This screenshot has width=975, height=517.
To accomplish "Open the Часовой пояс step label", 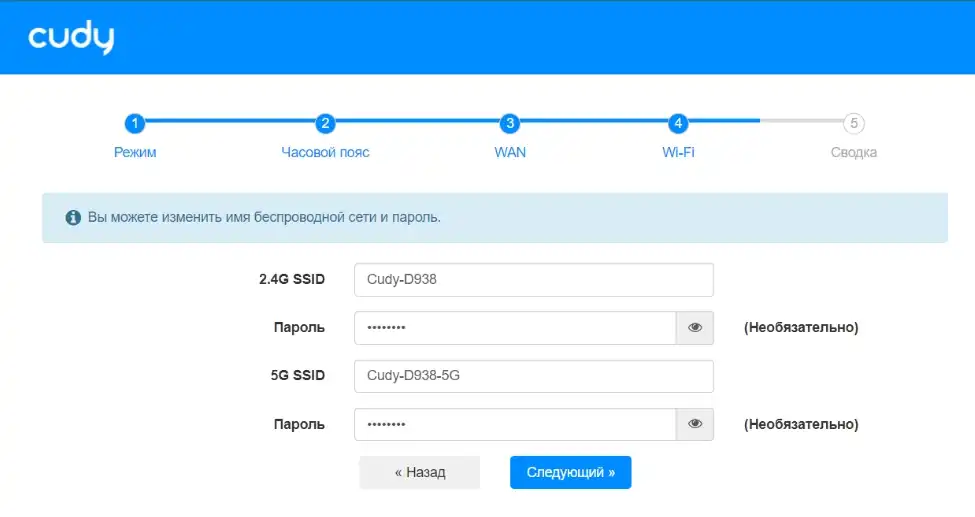I will point(325,153).
